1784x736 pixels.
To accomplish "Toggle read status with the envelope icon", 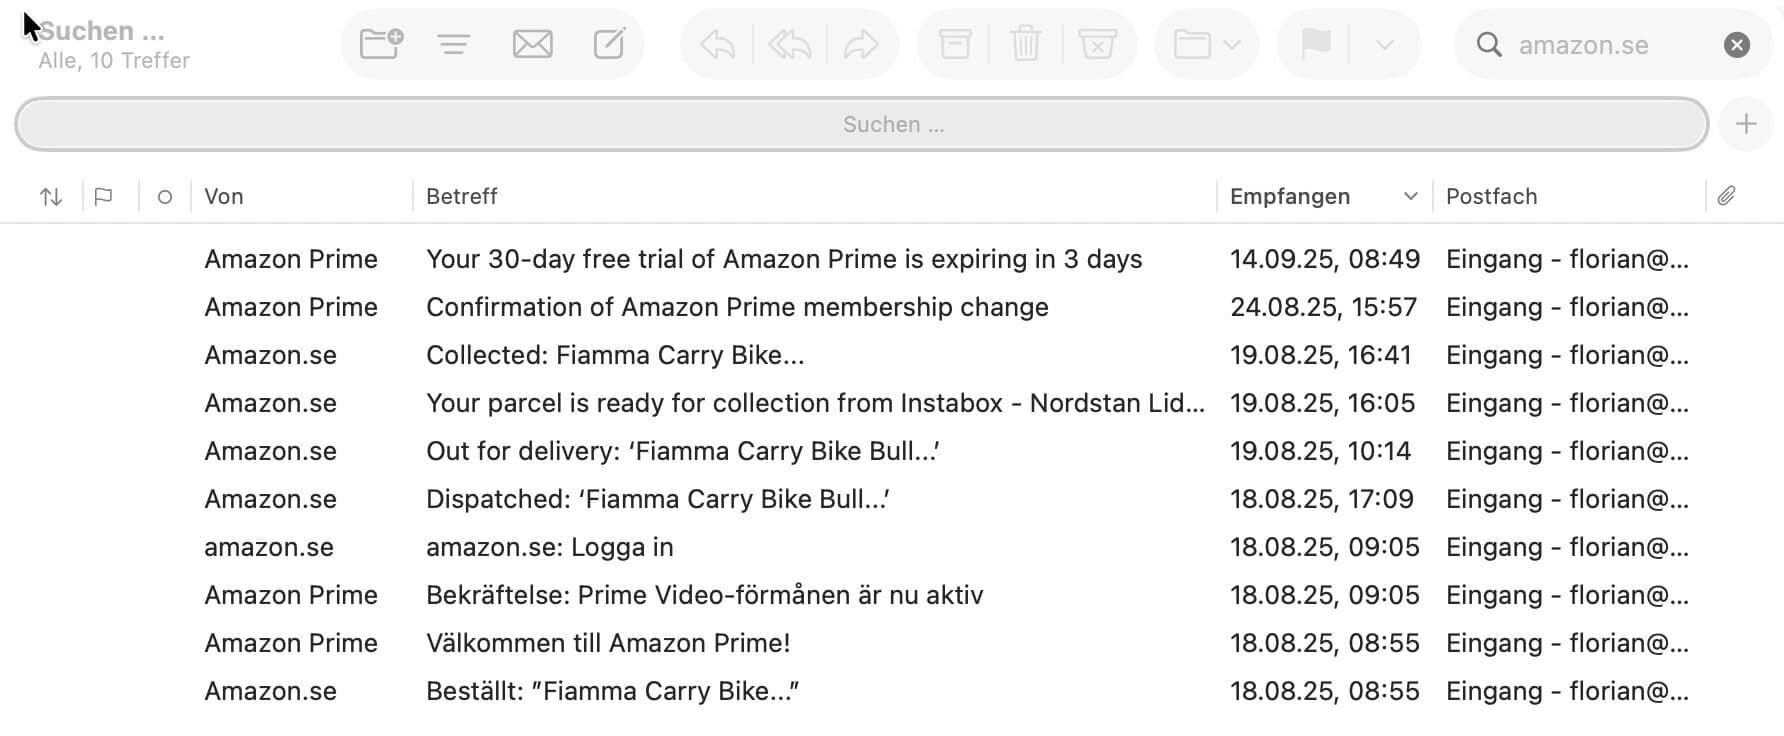I will 532,43.
